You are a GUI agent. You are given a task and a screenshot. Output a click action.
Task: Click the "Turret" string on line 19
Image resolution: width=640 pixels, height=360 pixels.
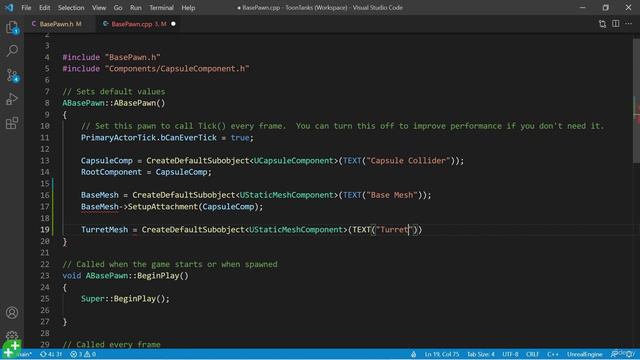point(394,230)
